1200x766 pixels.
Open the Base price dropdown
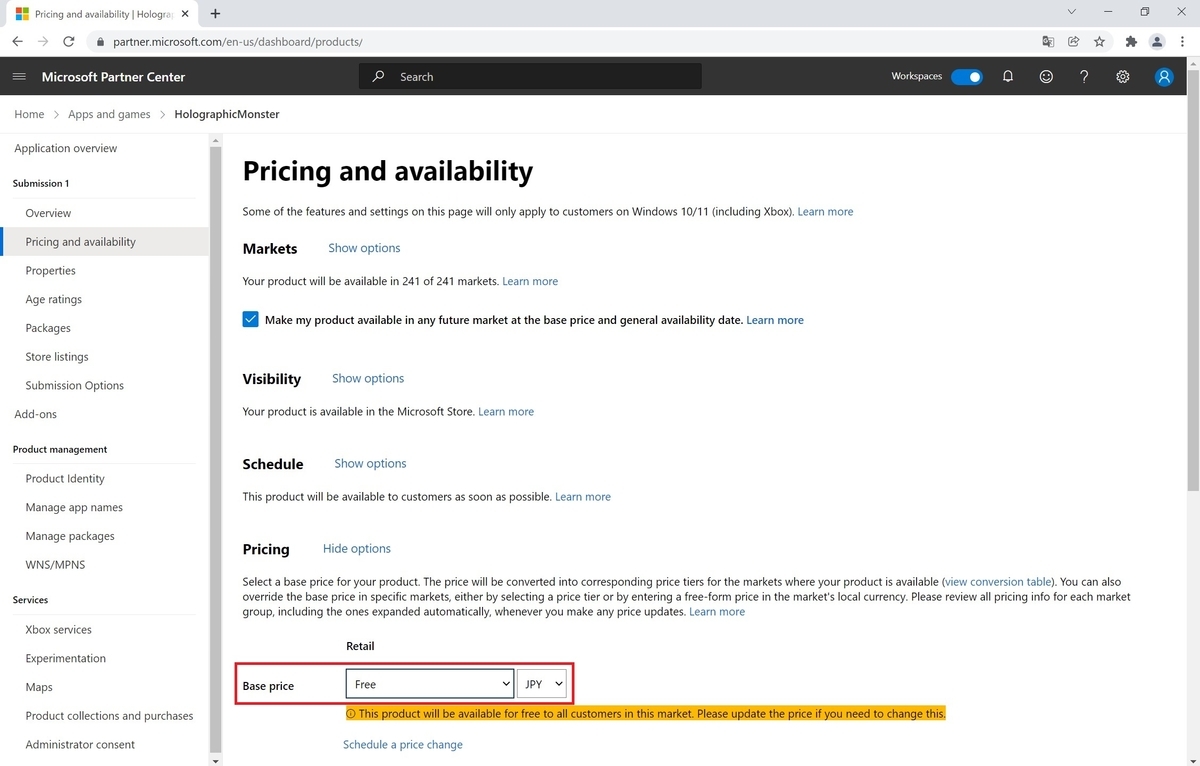point(430,684)
